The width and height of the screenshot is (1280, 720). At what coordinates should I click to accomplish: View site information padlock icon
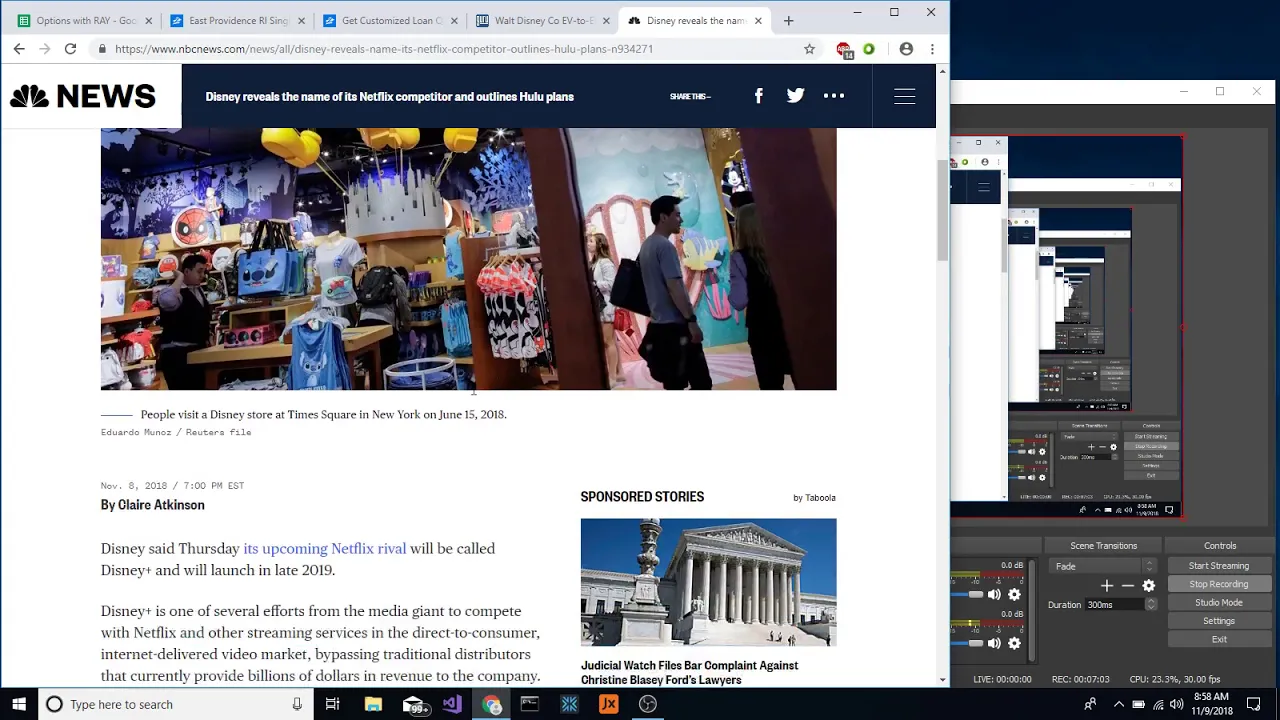coord(101,48)
